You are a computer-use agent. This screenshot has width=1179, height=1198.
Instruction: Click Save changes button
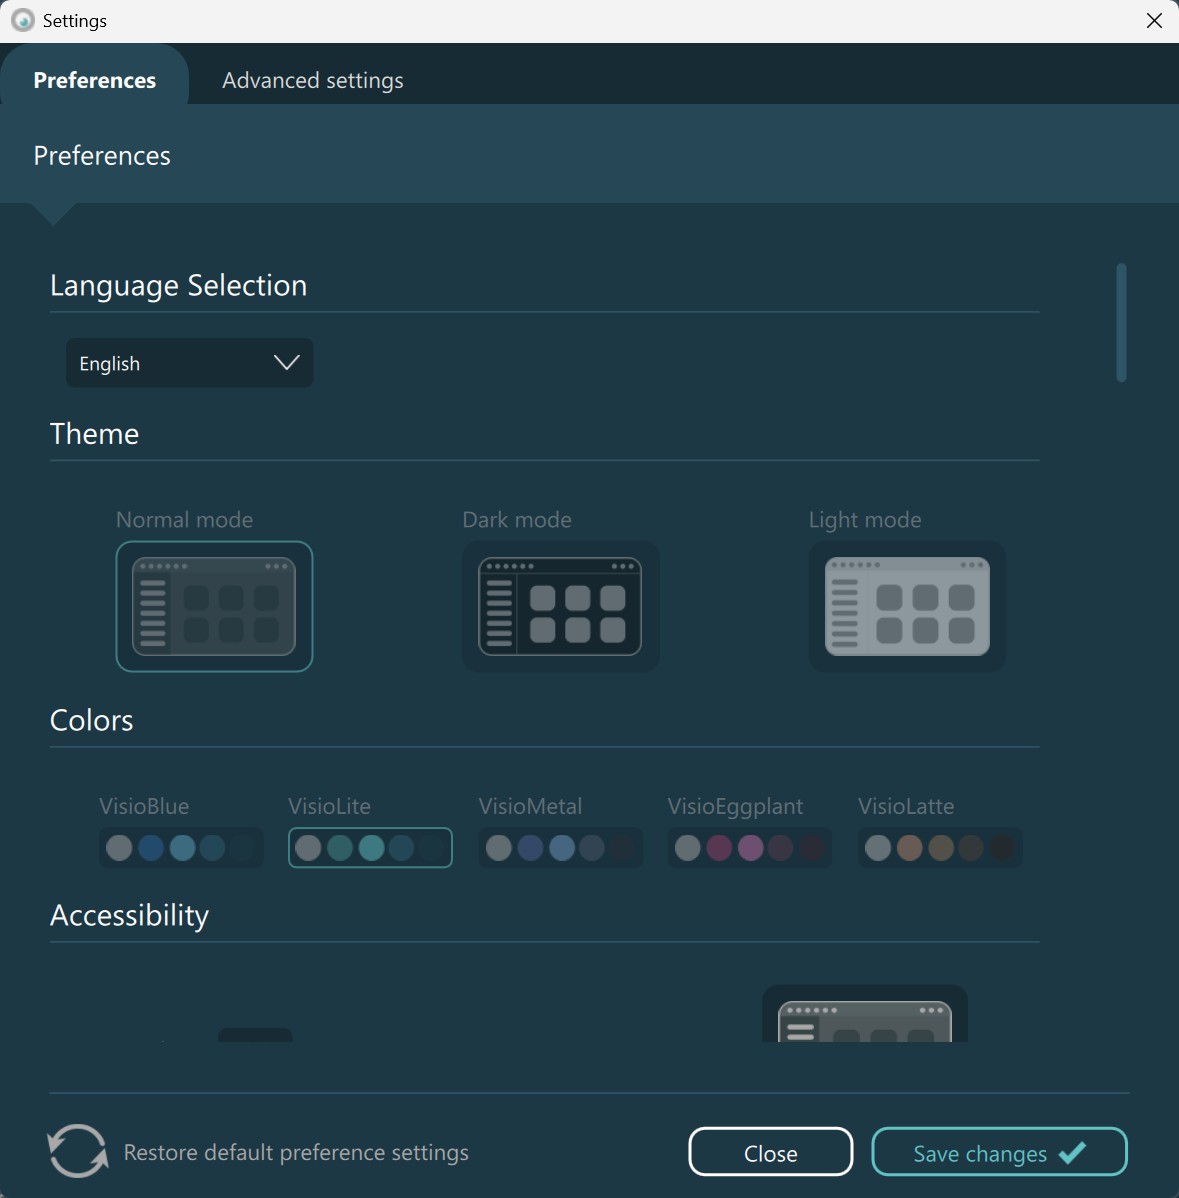[998, 1153]
